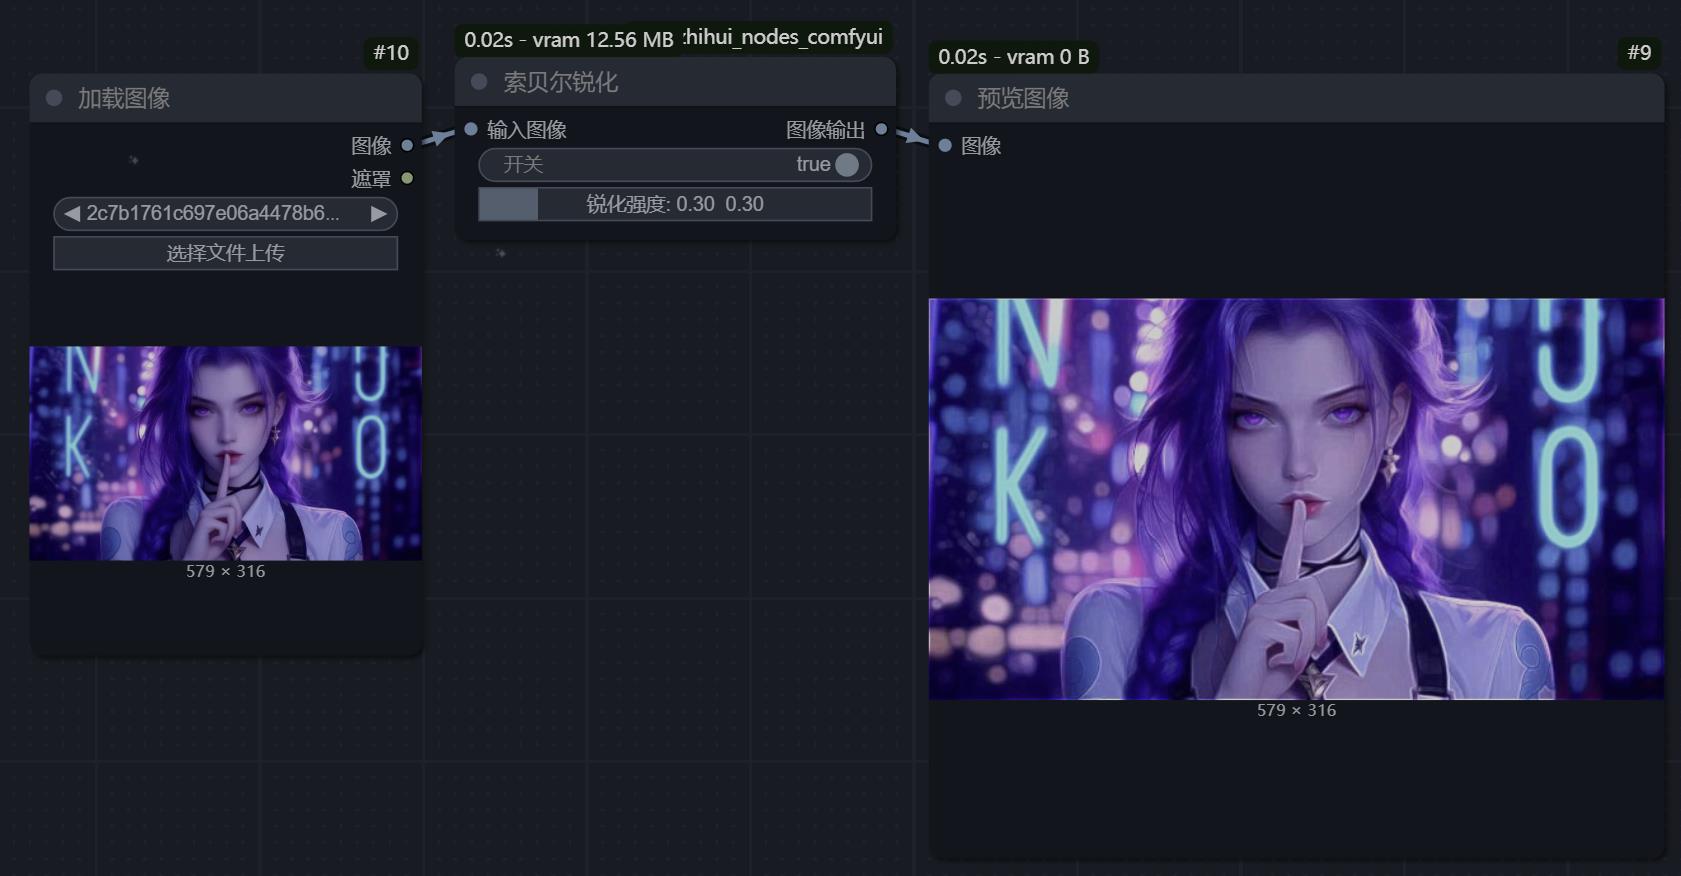Click the 选择文件上传 upload button
The height and width of the screenshot is (876, 1681).
click(225, 253)
